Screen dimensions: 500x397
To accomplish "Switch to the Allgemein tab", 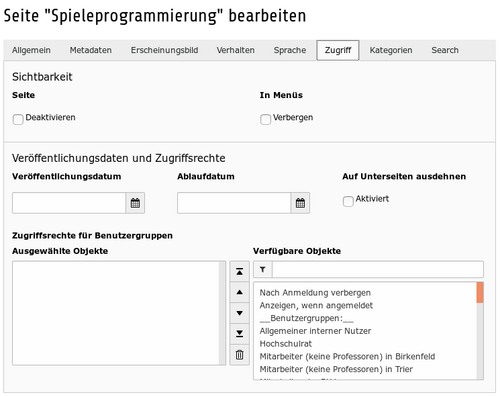I will click(x=31, y=50).
